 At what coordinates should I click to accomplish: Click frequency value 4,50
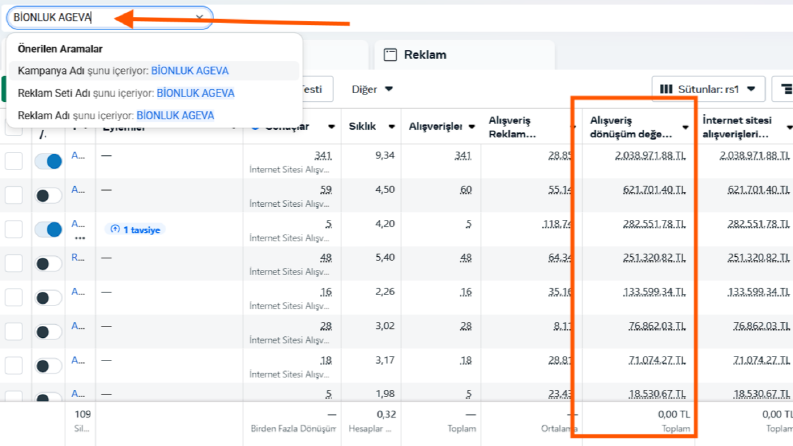pos(385,190)
